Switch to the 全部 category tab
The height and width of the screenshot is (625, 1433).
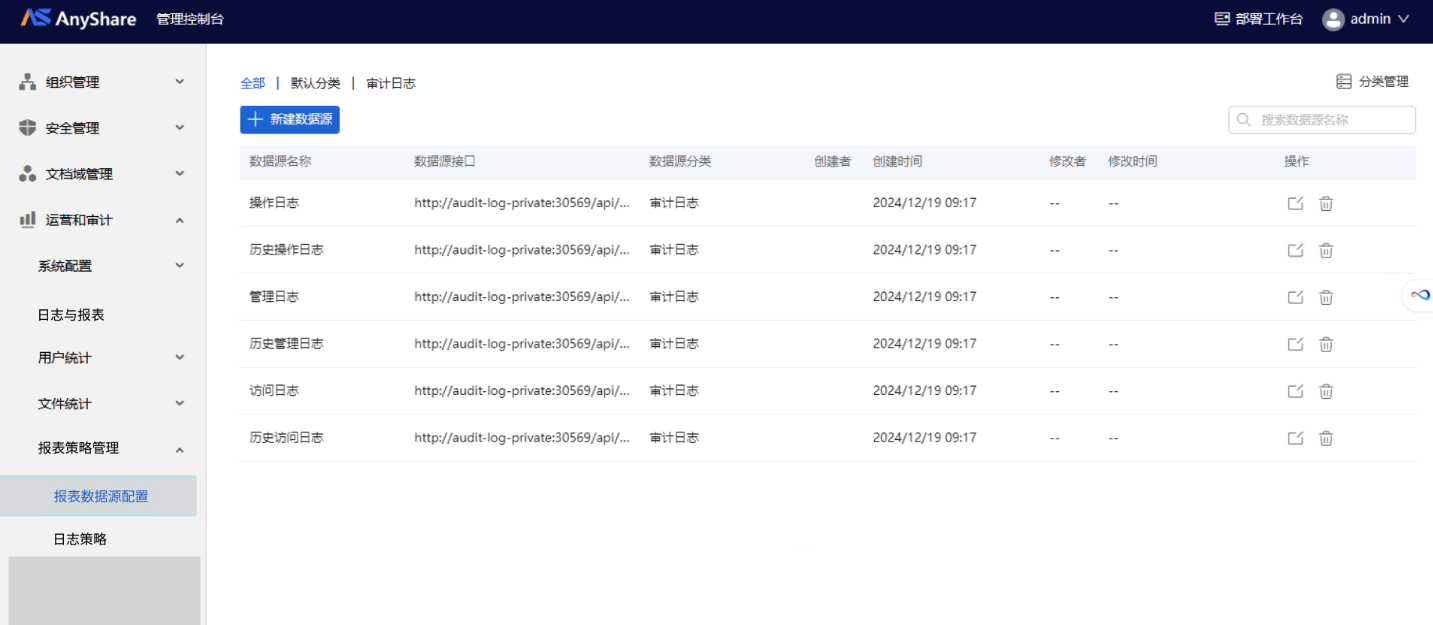coord(253,84)
